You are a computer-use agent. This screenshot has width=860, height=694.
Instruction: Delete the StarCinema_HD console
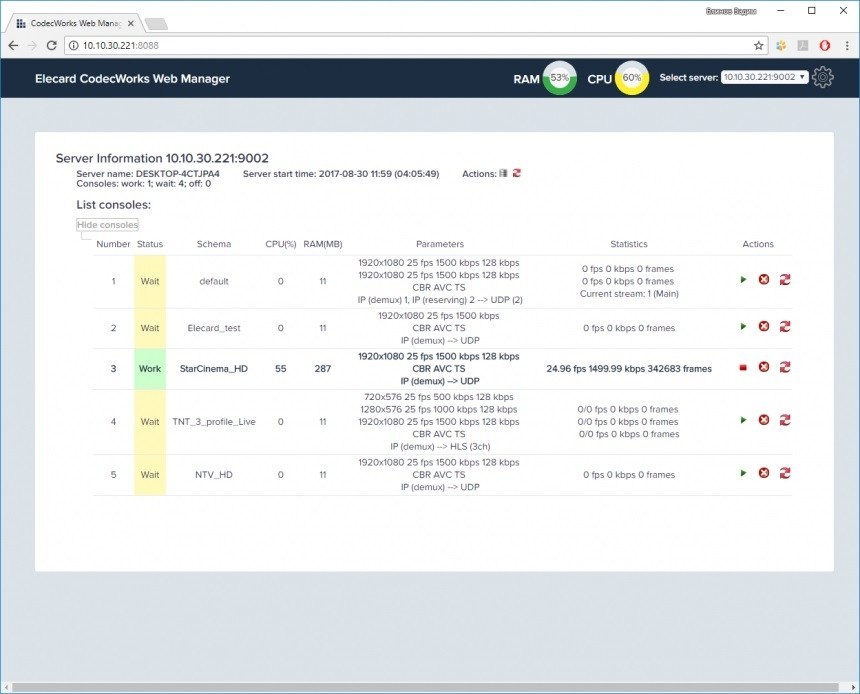pyautogui.click(x=764, y=368)
